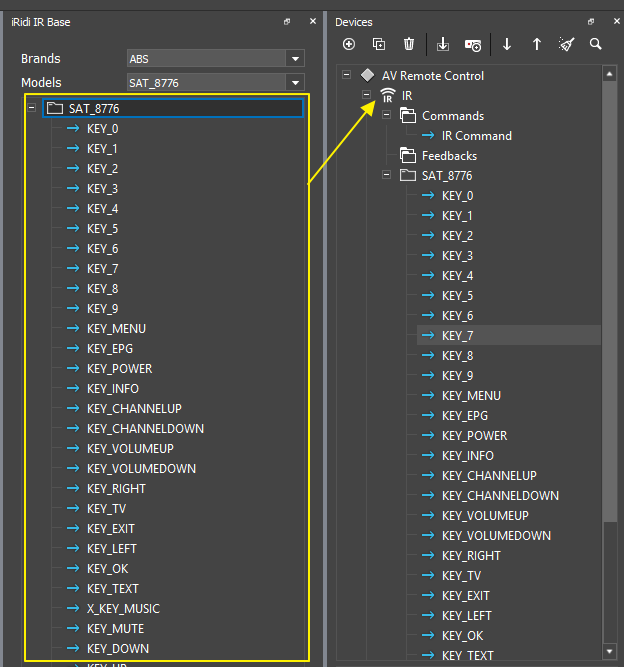
Task: Move item down with arrow icon
Action: tap(507, 44)
